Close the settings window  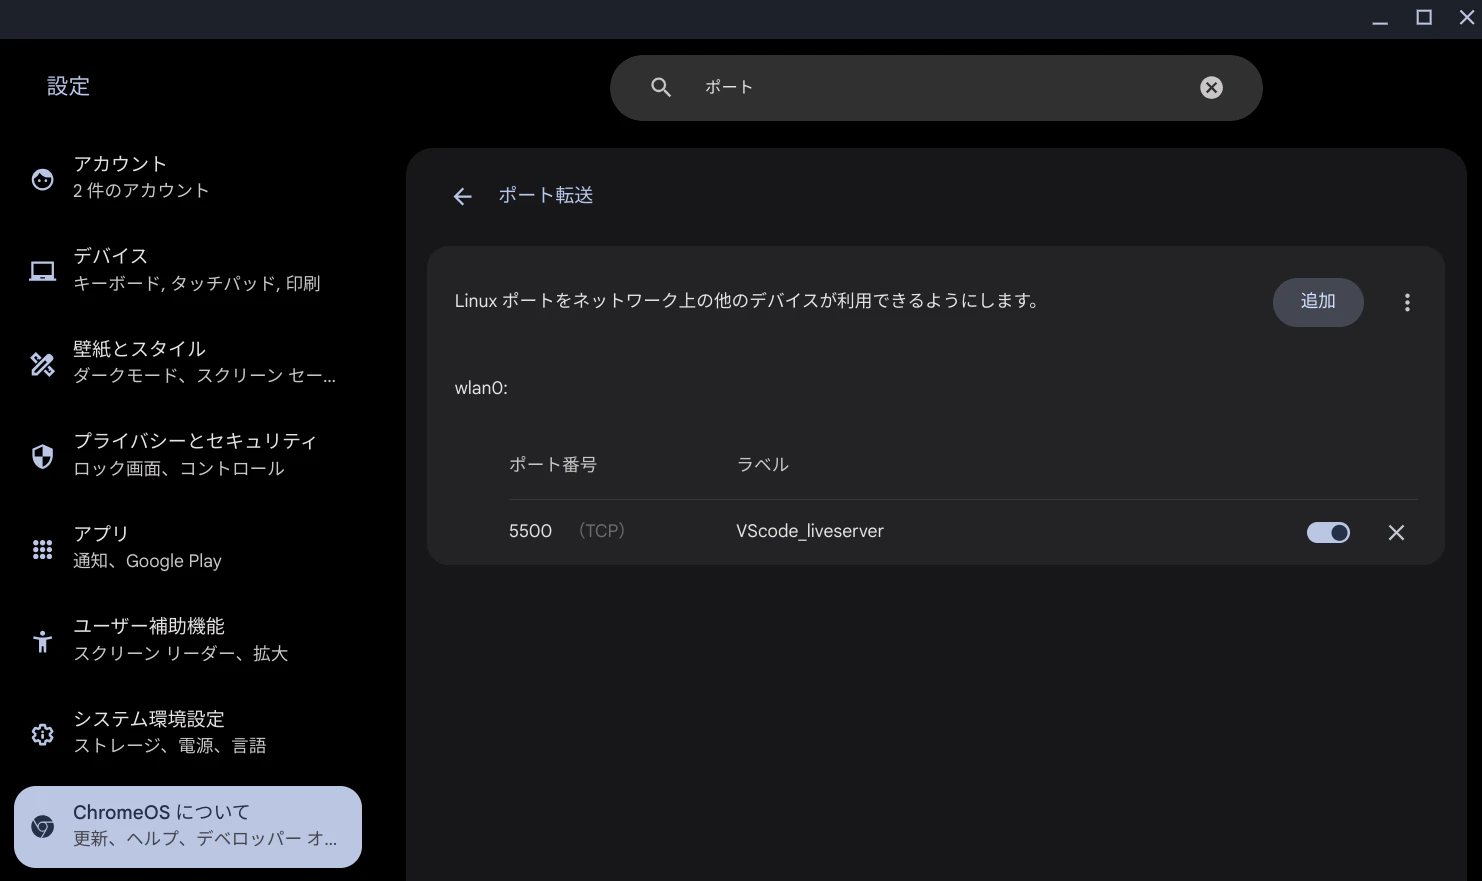click(x=1467, y=17)
